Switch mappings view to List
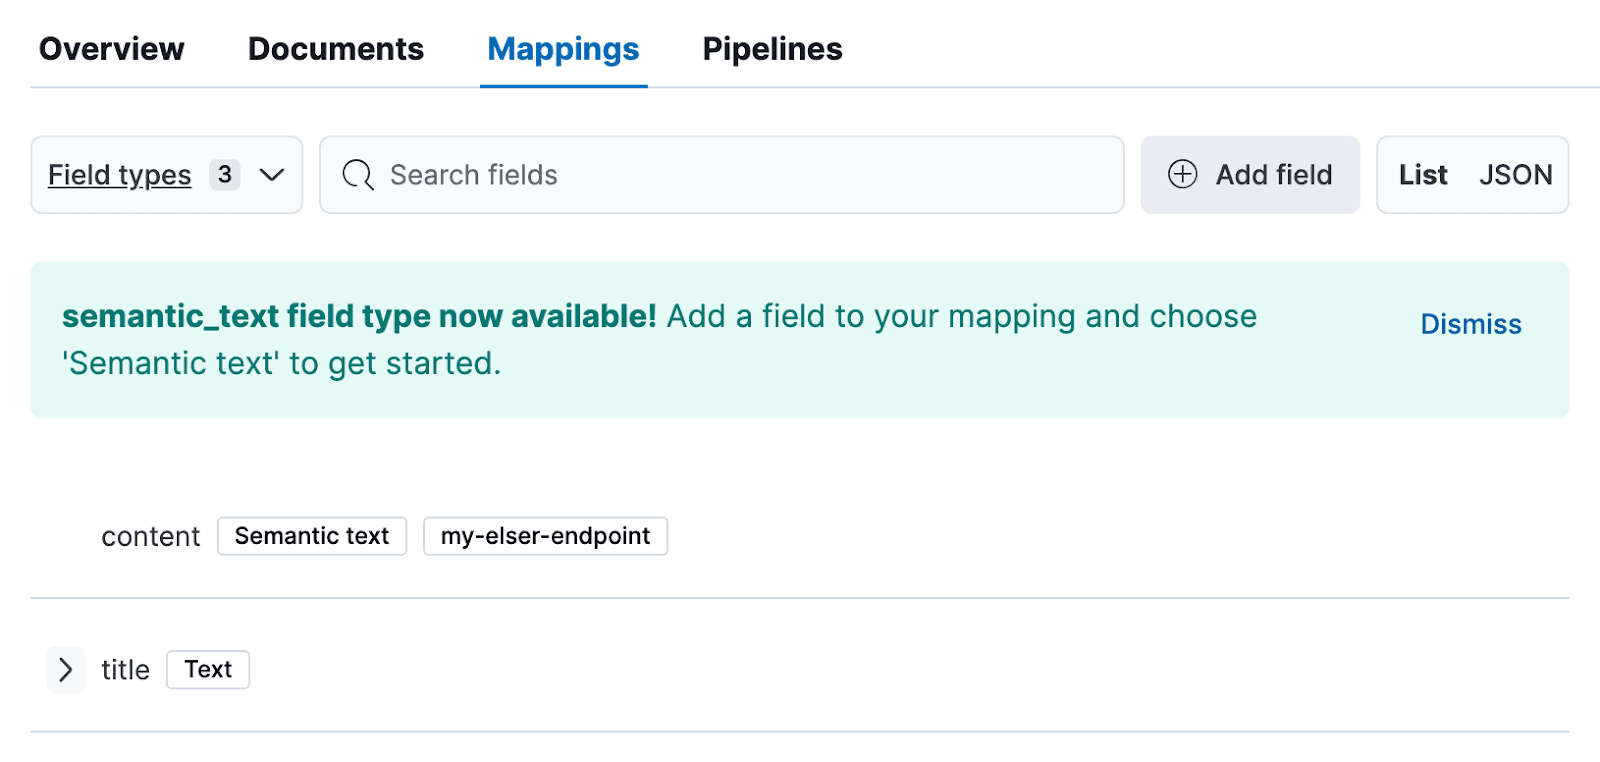Viewport: 1600px width, 762px height. click(1423, 175)
